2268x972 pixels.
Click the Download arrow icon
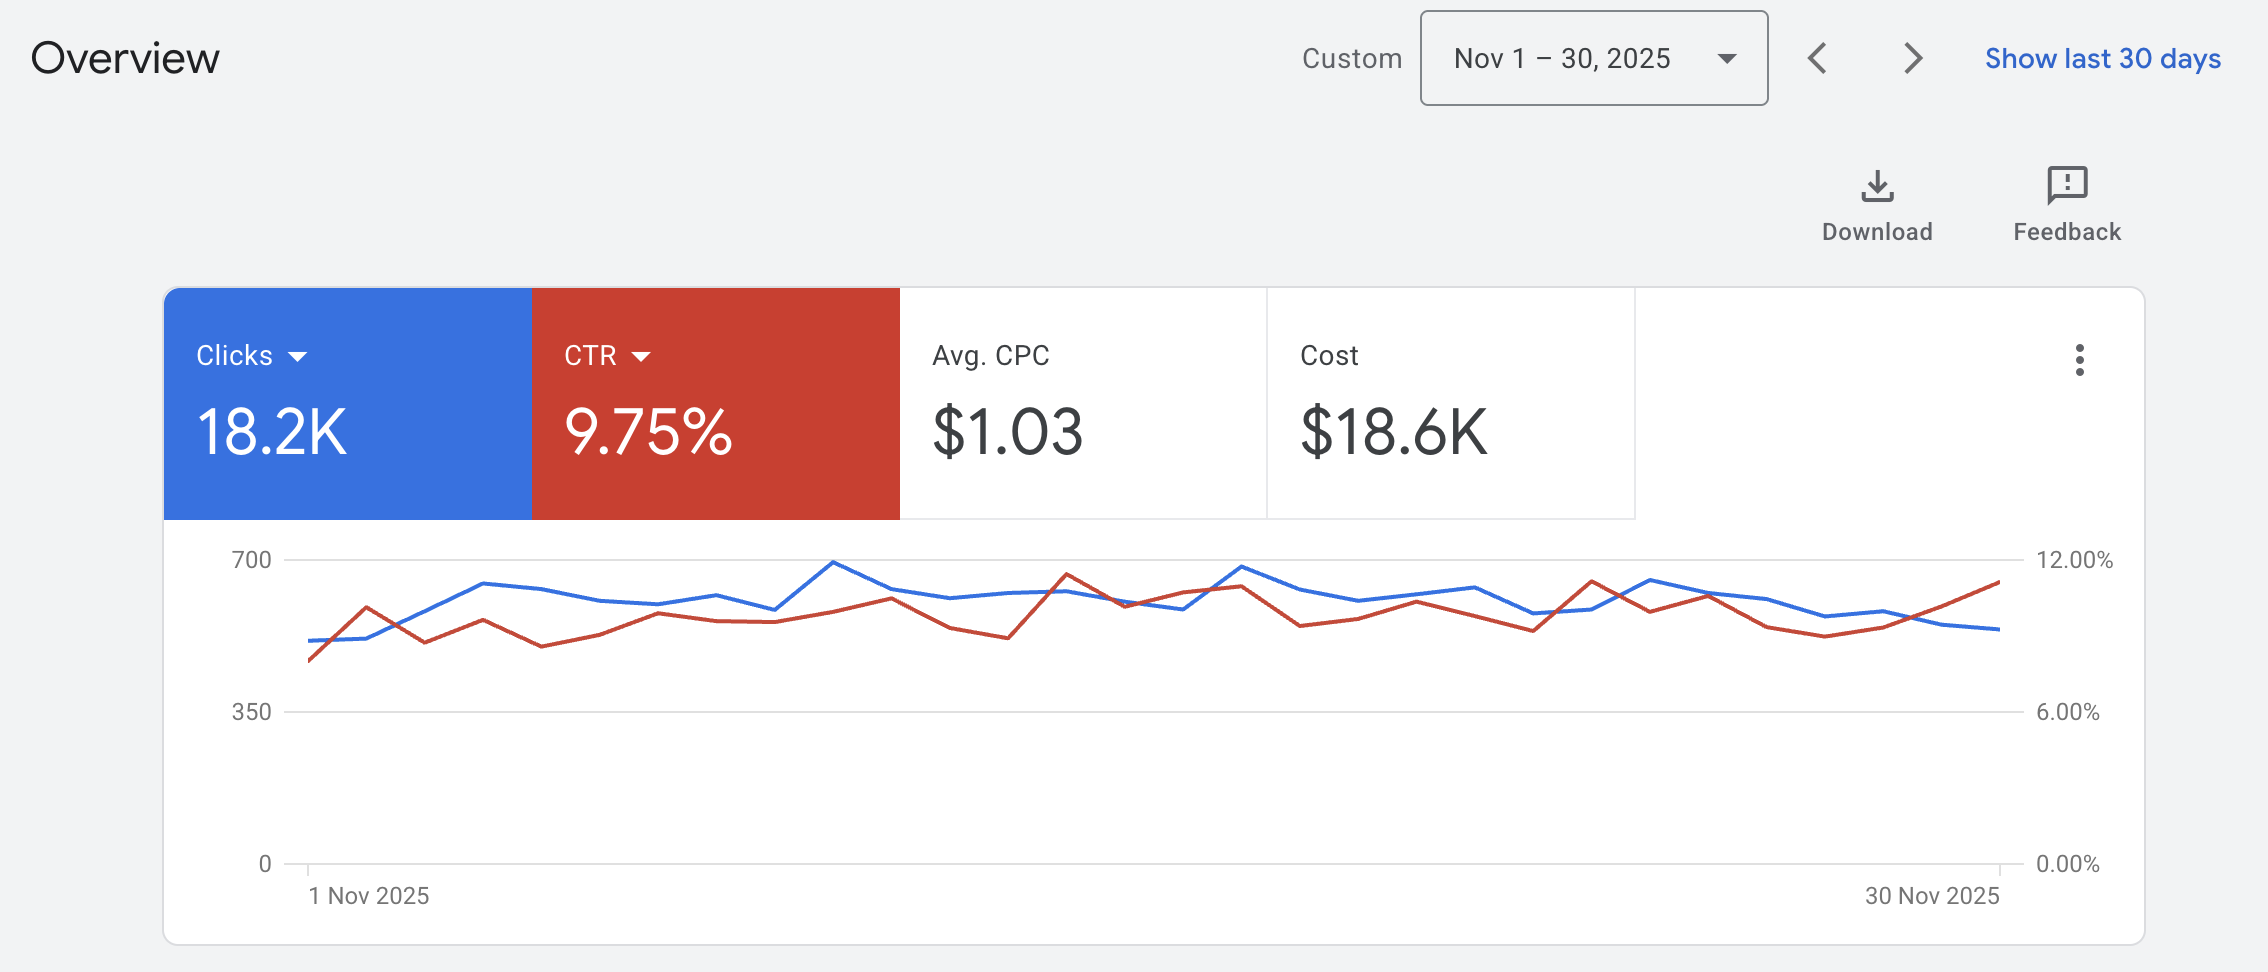click(1877, 186)
